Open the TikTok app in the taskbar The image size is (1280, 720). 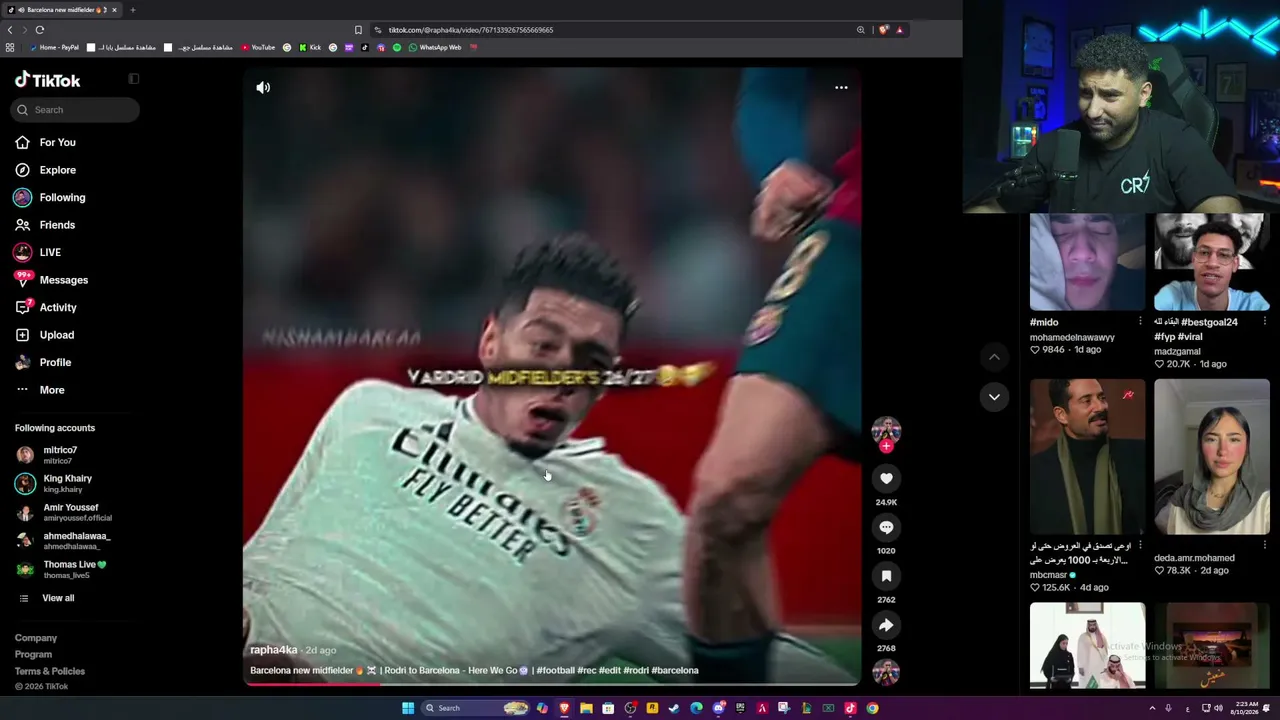[850, 708]
